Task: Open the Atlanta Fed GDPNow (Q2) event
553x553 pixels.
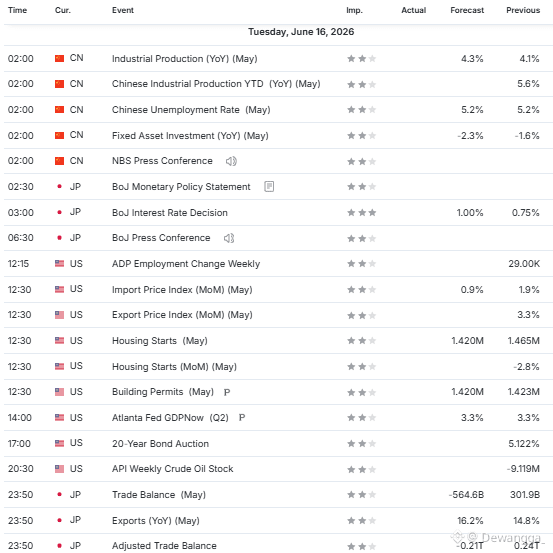Action: pos(170,418)
